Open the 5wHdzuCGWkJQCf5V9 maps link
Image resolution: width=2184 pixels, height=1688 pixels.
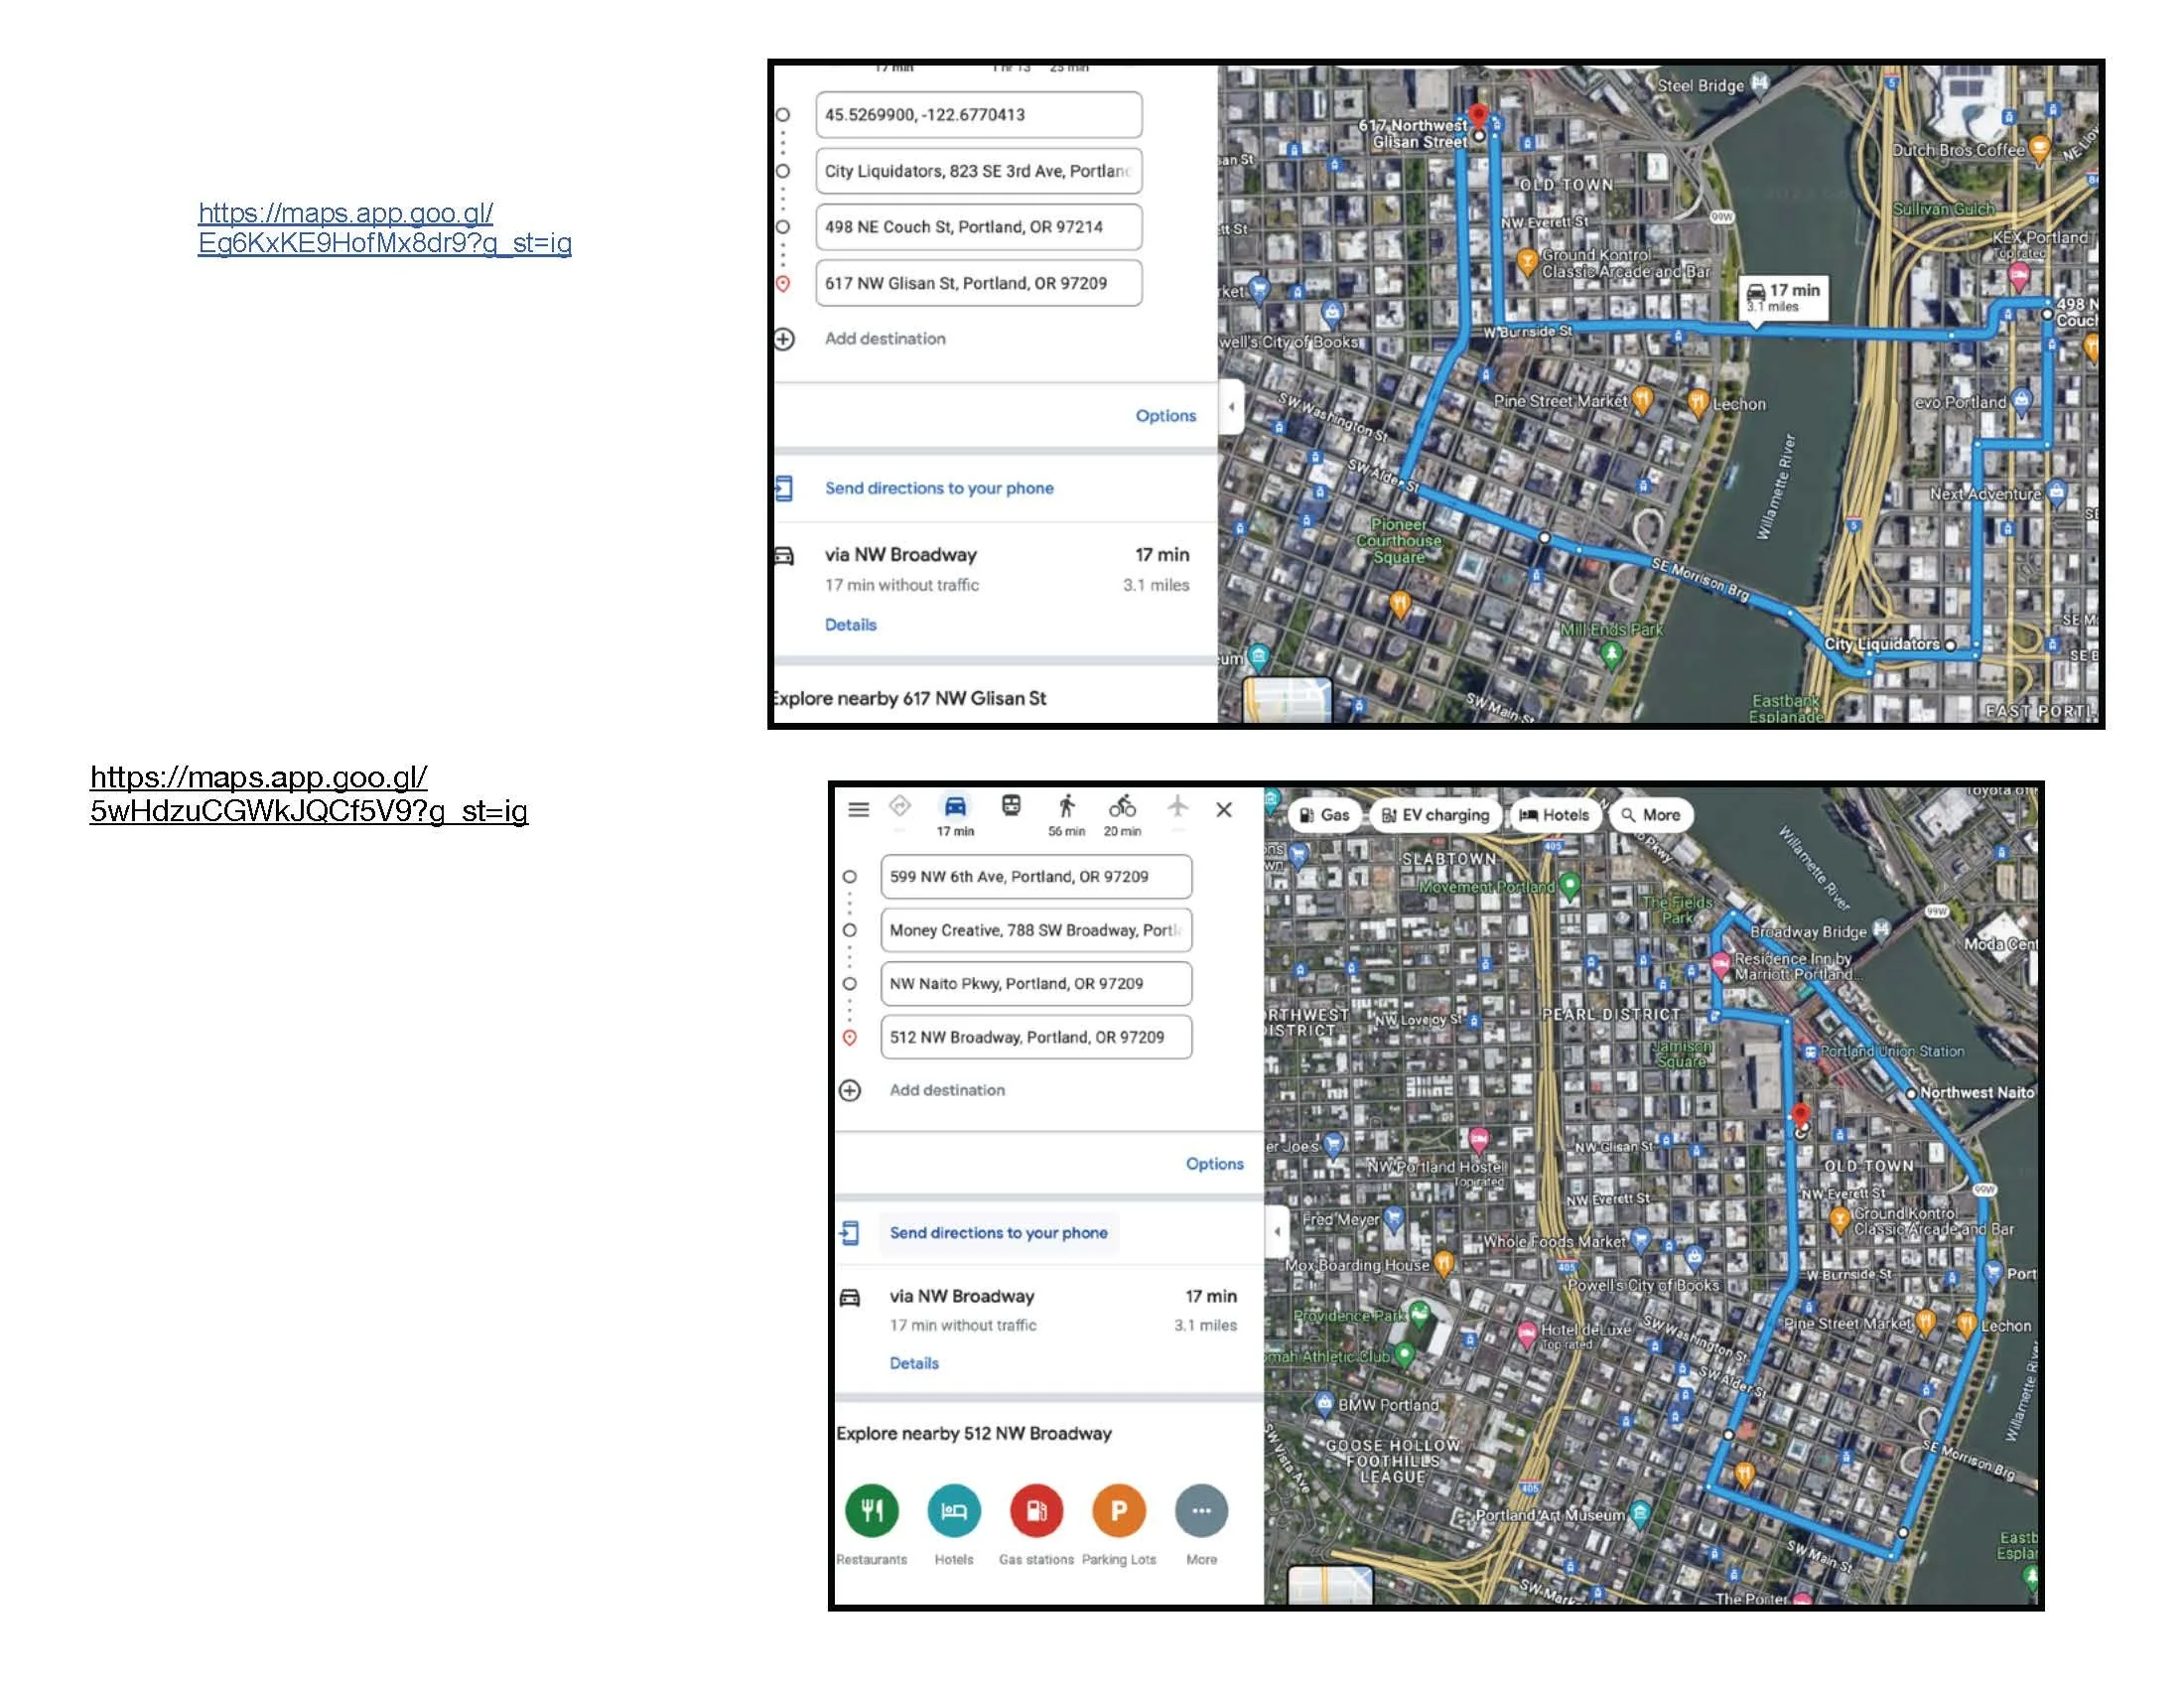(309, 794)
